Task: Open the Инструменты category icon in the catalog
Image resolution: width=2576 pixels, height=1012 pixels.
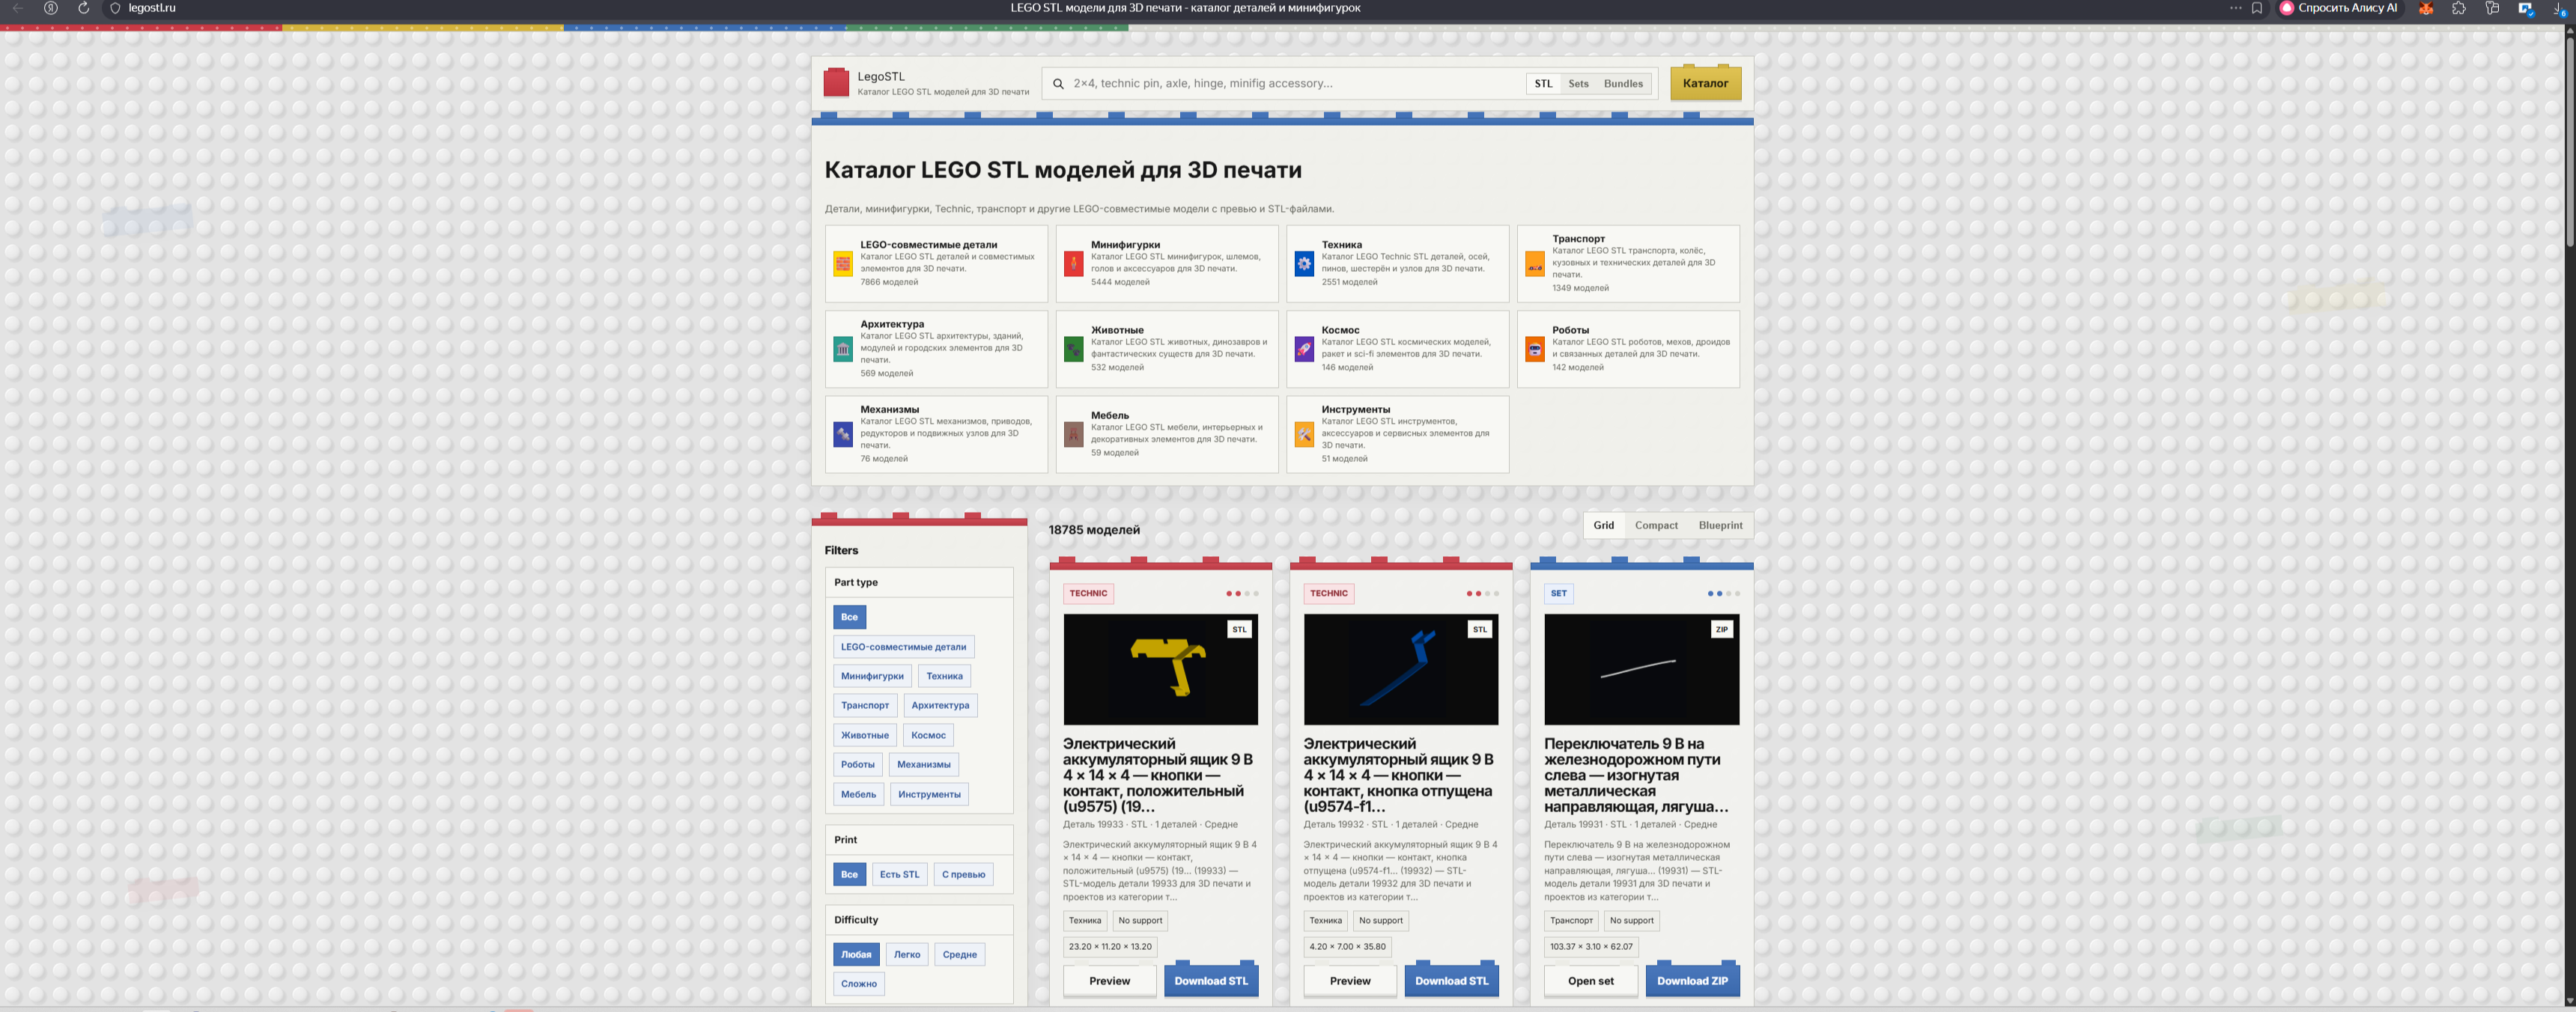Action: [x=1304, y=434]
